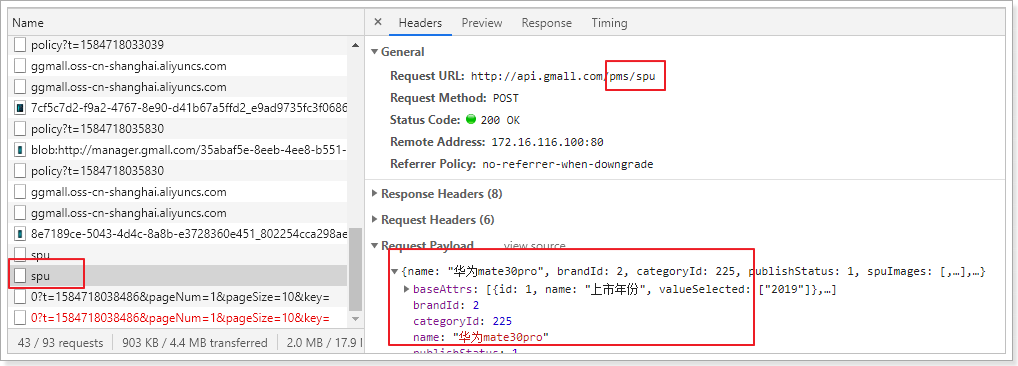1018x366 pixels.
Task: Click the categoryId: 225 payload line
Action: pyautogui.click(x=462, y=321)
